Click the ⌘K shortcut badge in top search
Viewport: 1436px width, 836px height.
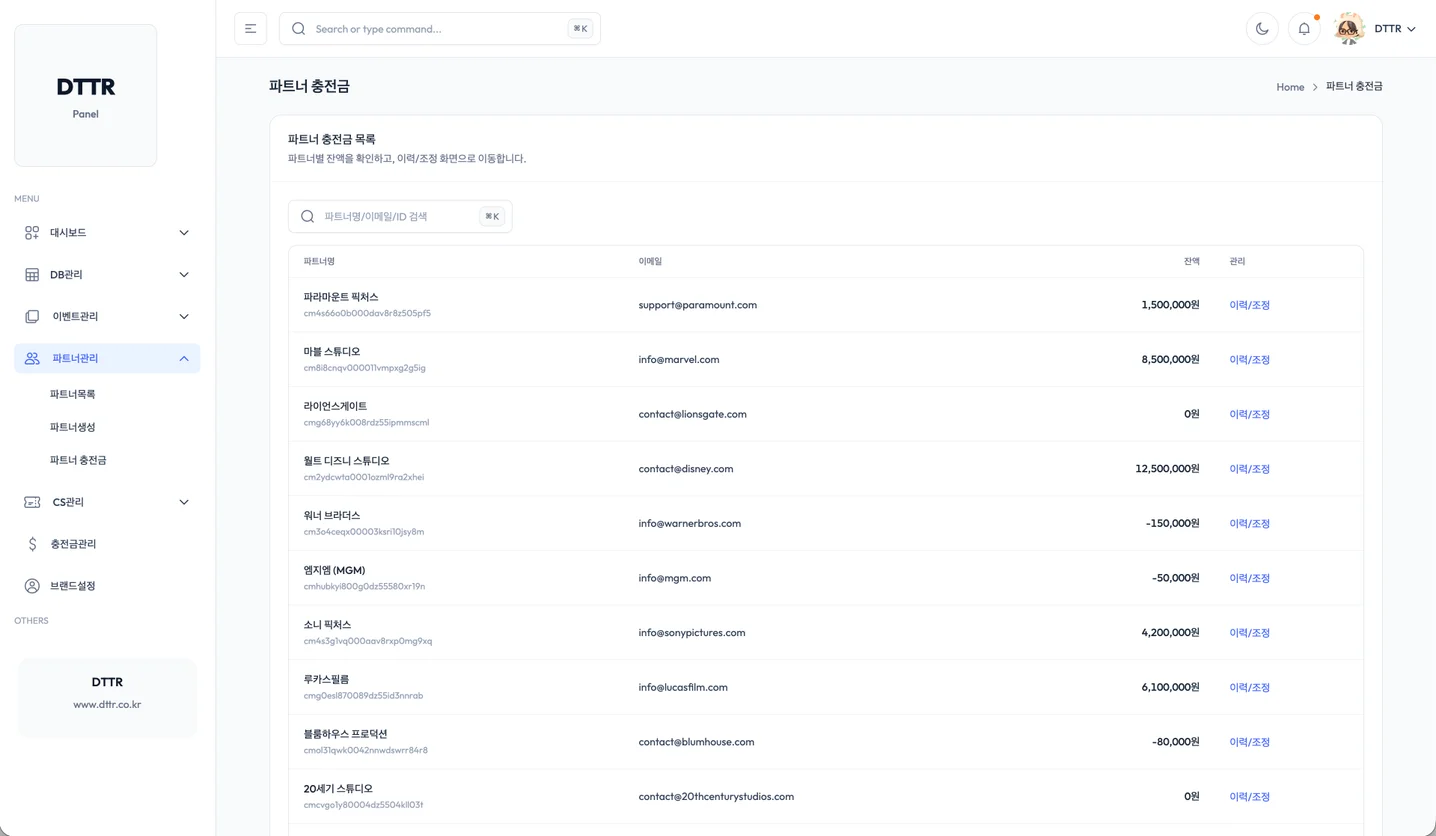580,29
